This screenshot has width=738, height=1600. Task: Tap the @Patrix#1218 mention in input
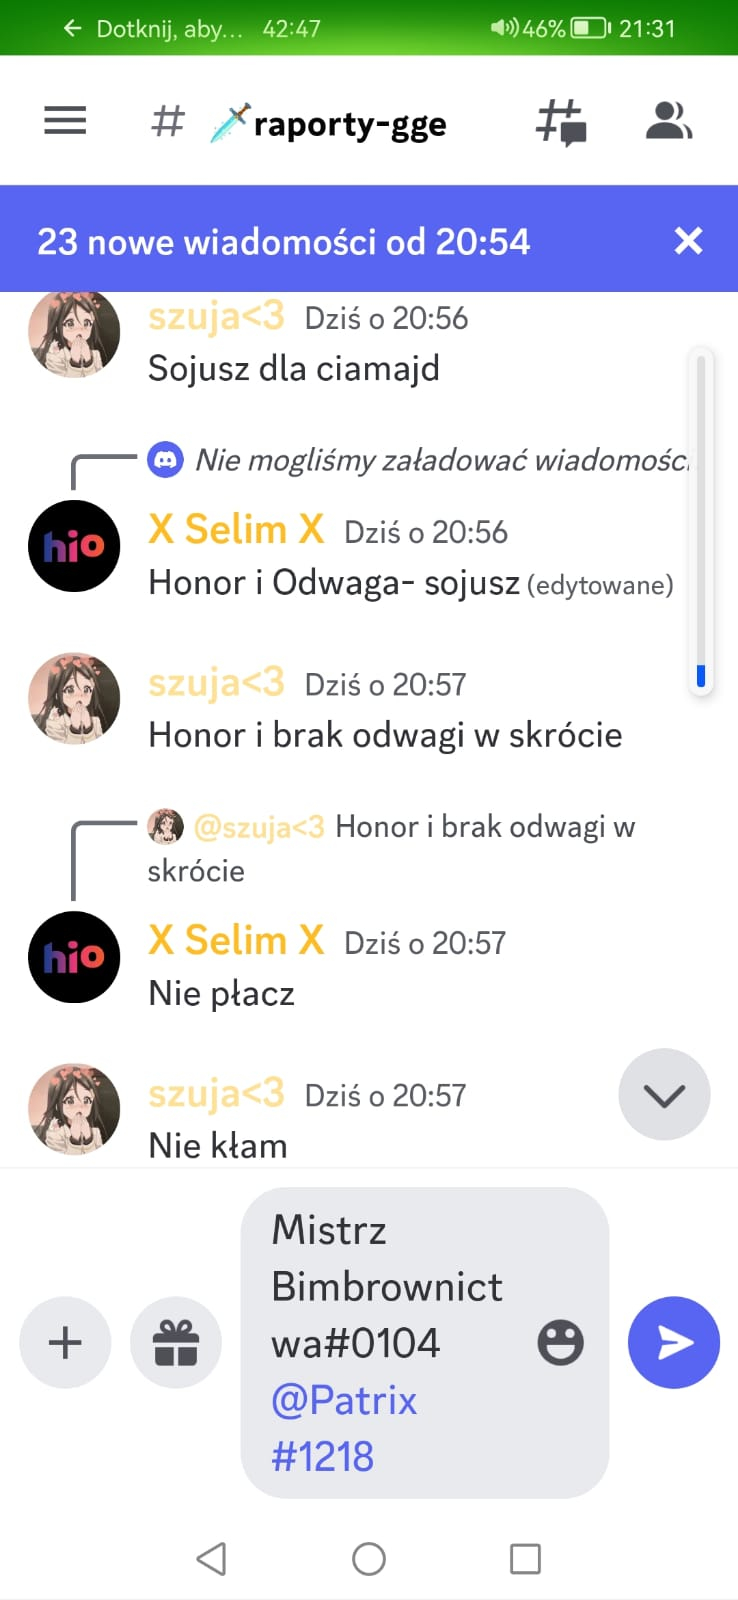pos(344,1428)
